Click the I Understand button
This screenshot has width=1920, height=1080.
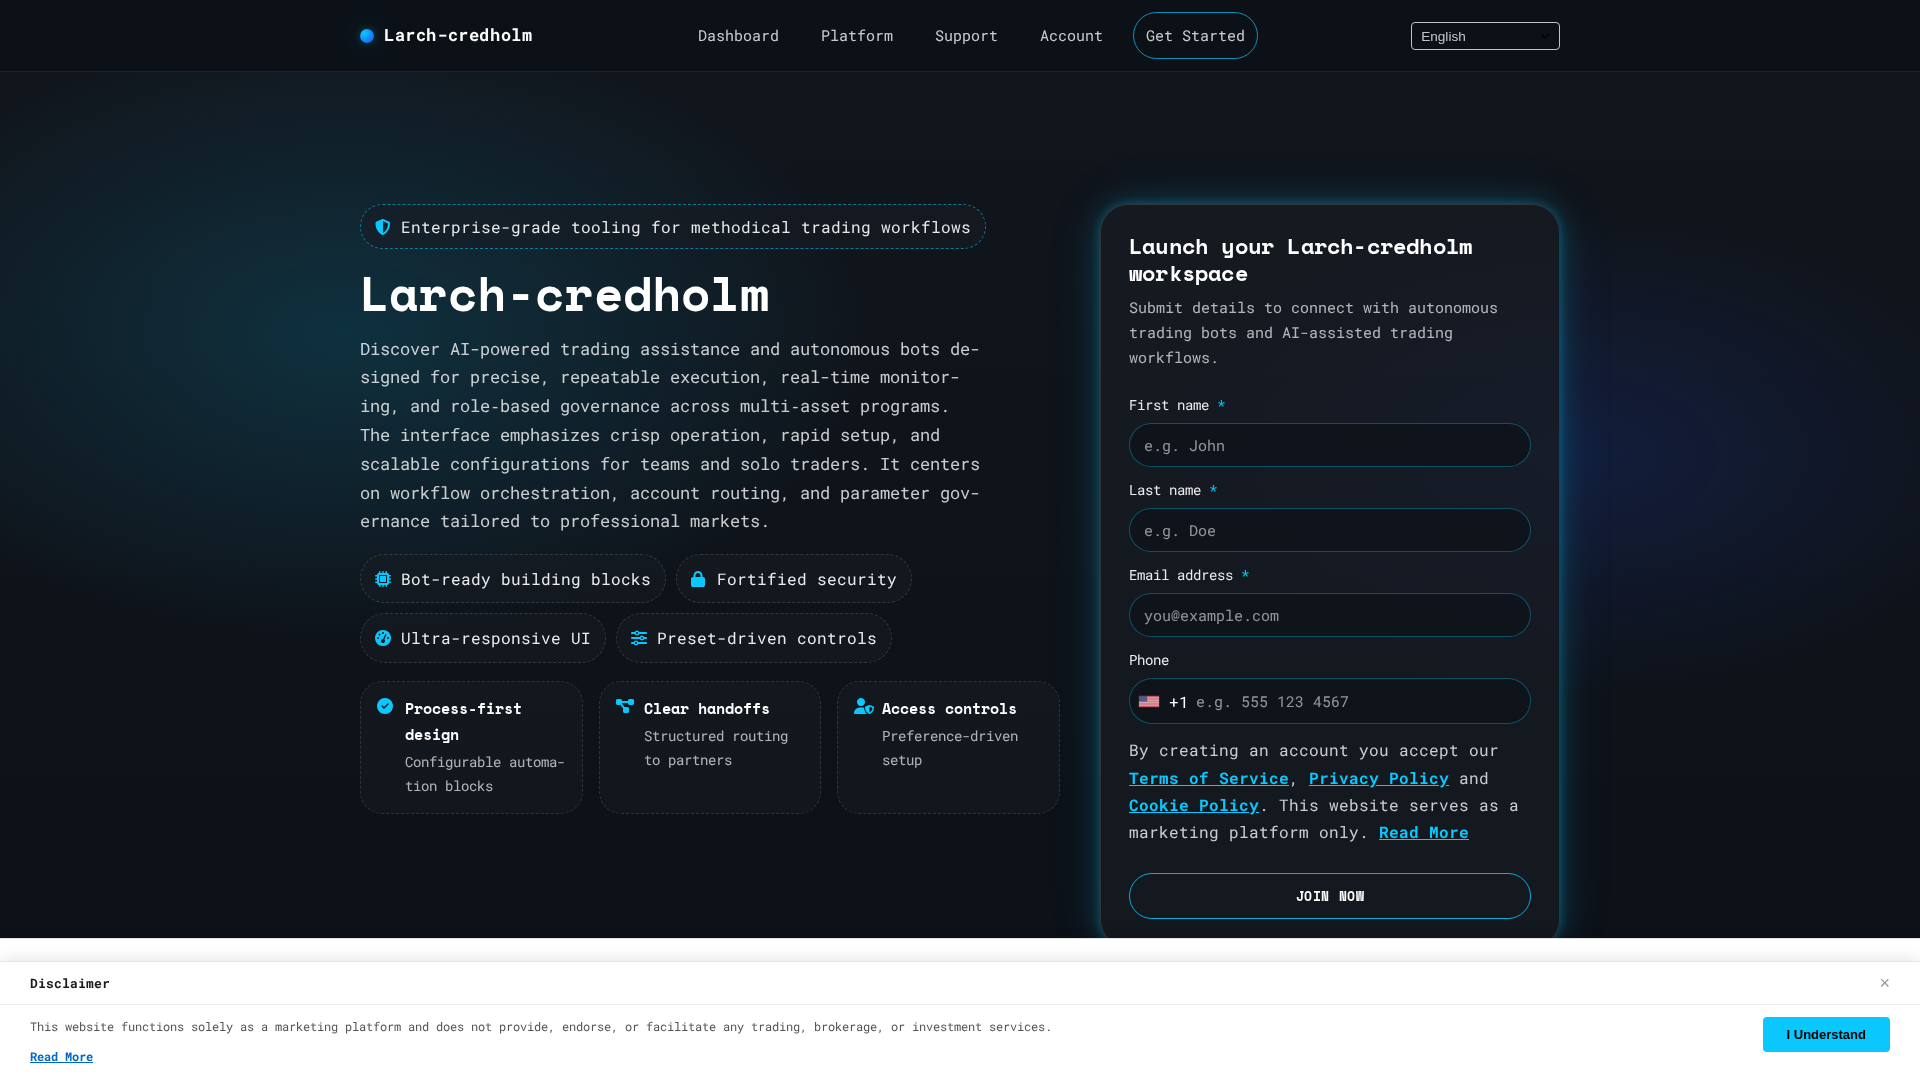point(1826,1034)
